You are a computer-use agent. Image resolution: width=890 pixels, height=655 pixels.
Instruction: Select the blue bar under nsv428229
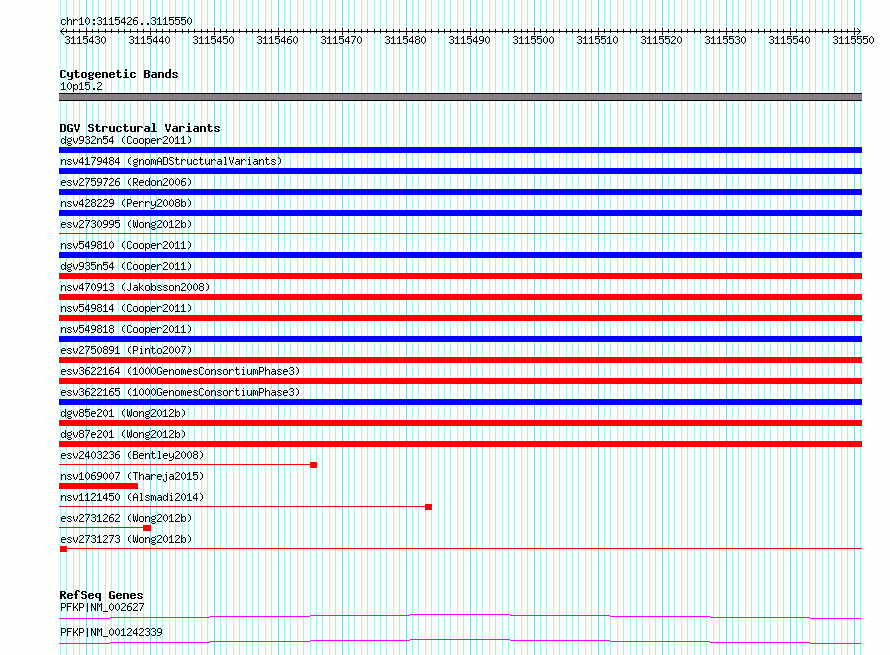pyautogui.click(x=460, y=213)
